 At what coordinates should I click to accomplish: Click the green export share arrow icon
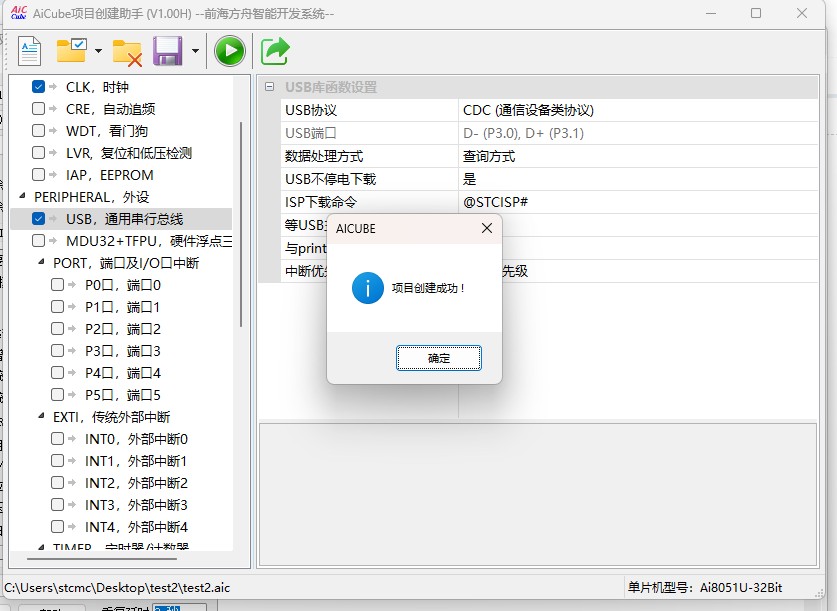275,51
